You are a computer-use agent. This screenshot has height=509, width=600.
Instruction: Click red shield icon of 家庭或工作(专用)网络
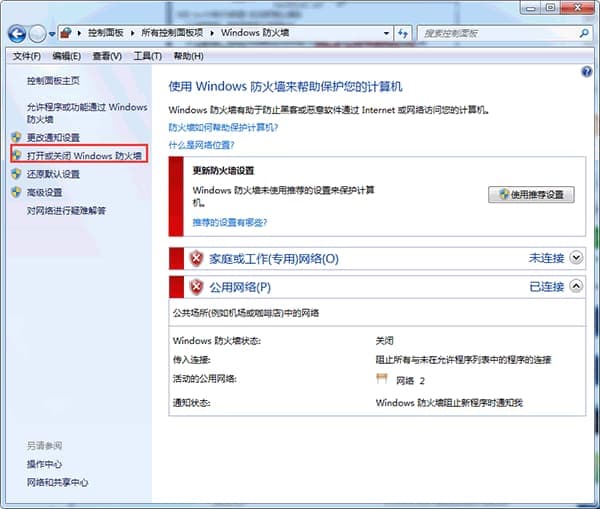point(196,258)
